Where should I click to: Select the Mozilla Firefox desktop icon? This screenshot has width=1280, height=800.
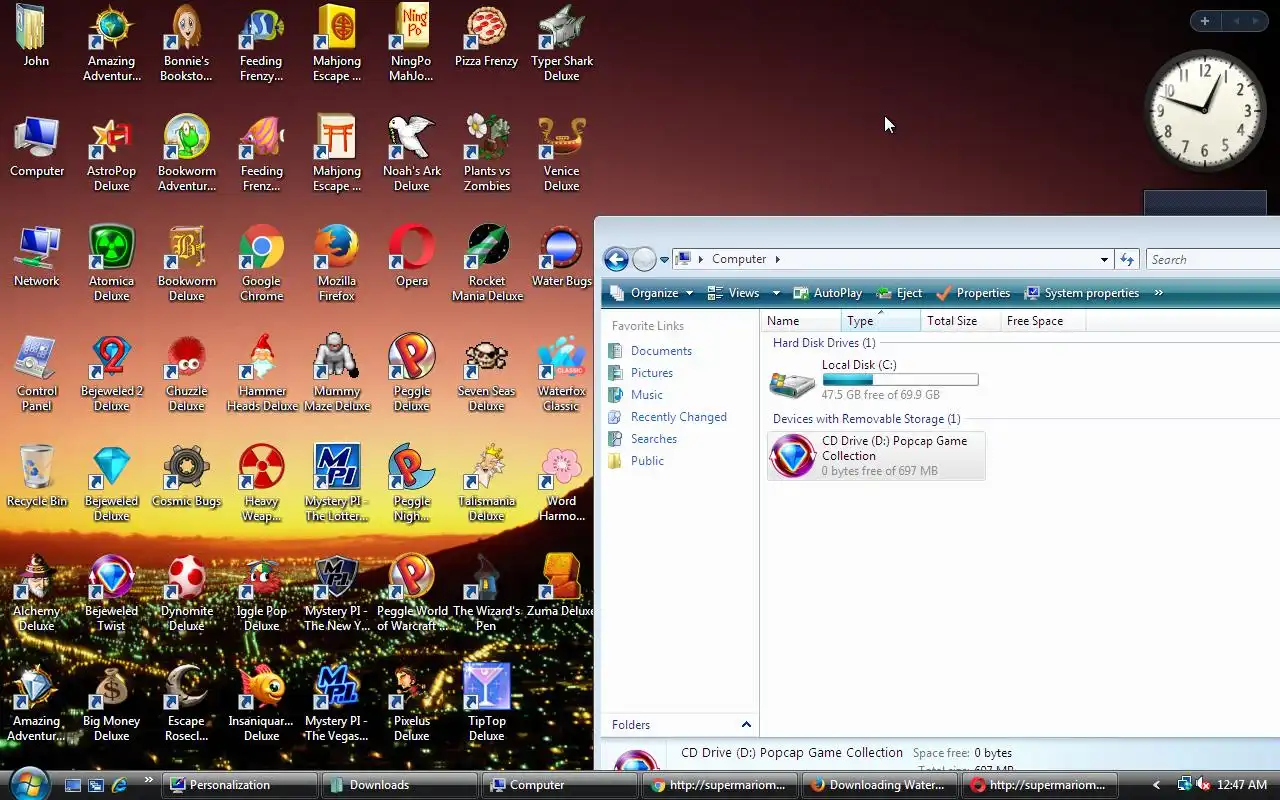pyautogui.click(x=337, y=262)
